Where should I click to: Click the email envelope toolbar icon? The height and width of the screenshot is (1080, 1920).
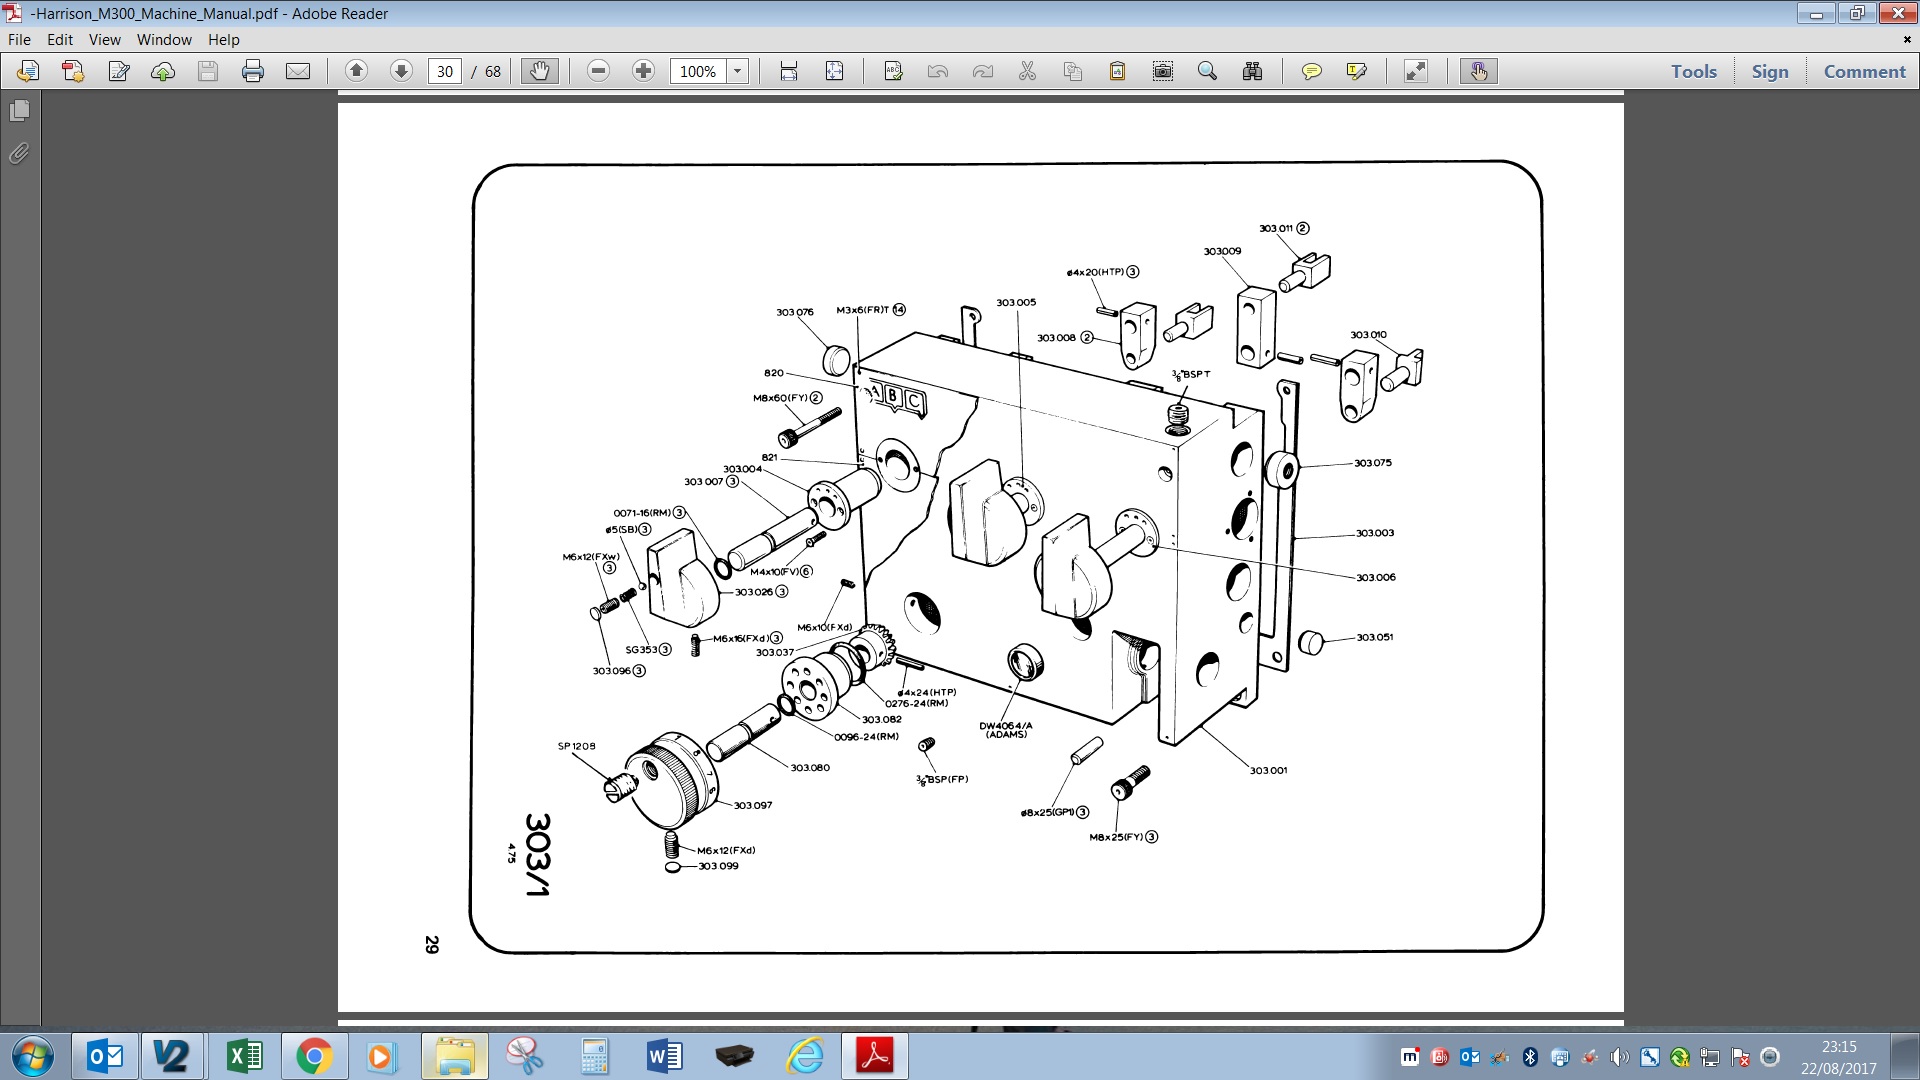(298, 71)
